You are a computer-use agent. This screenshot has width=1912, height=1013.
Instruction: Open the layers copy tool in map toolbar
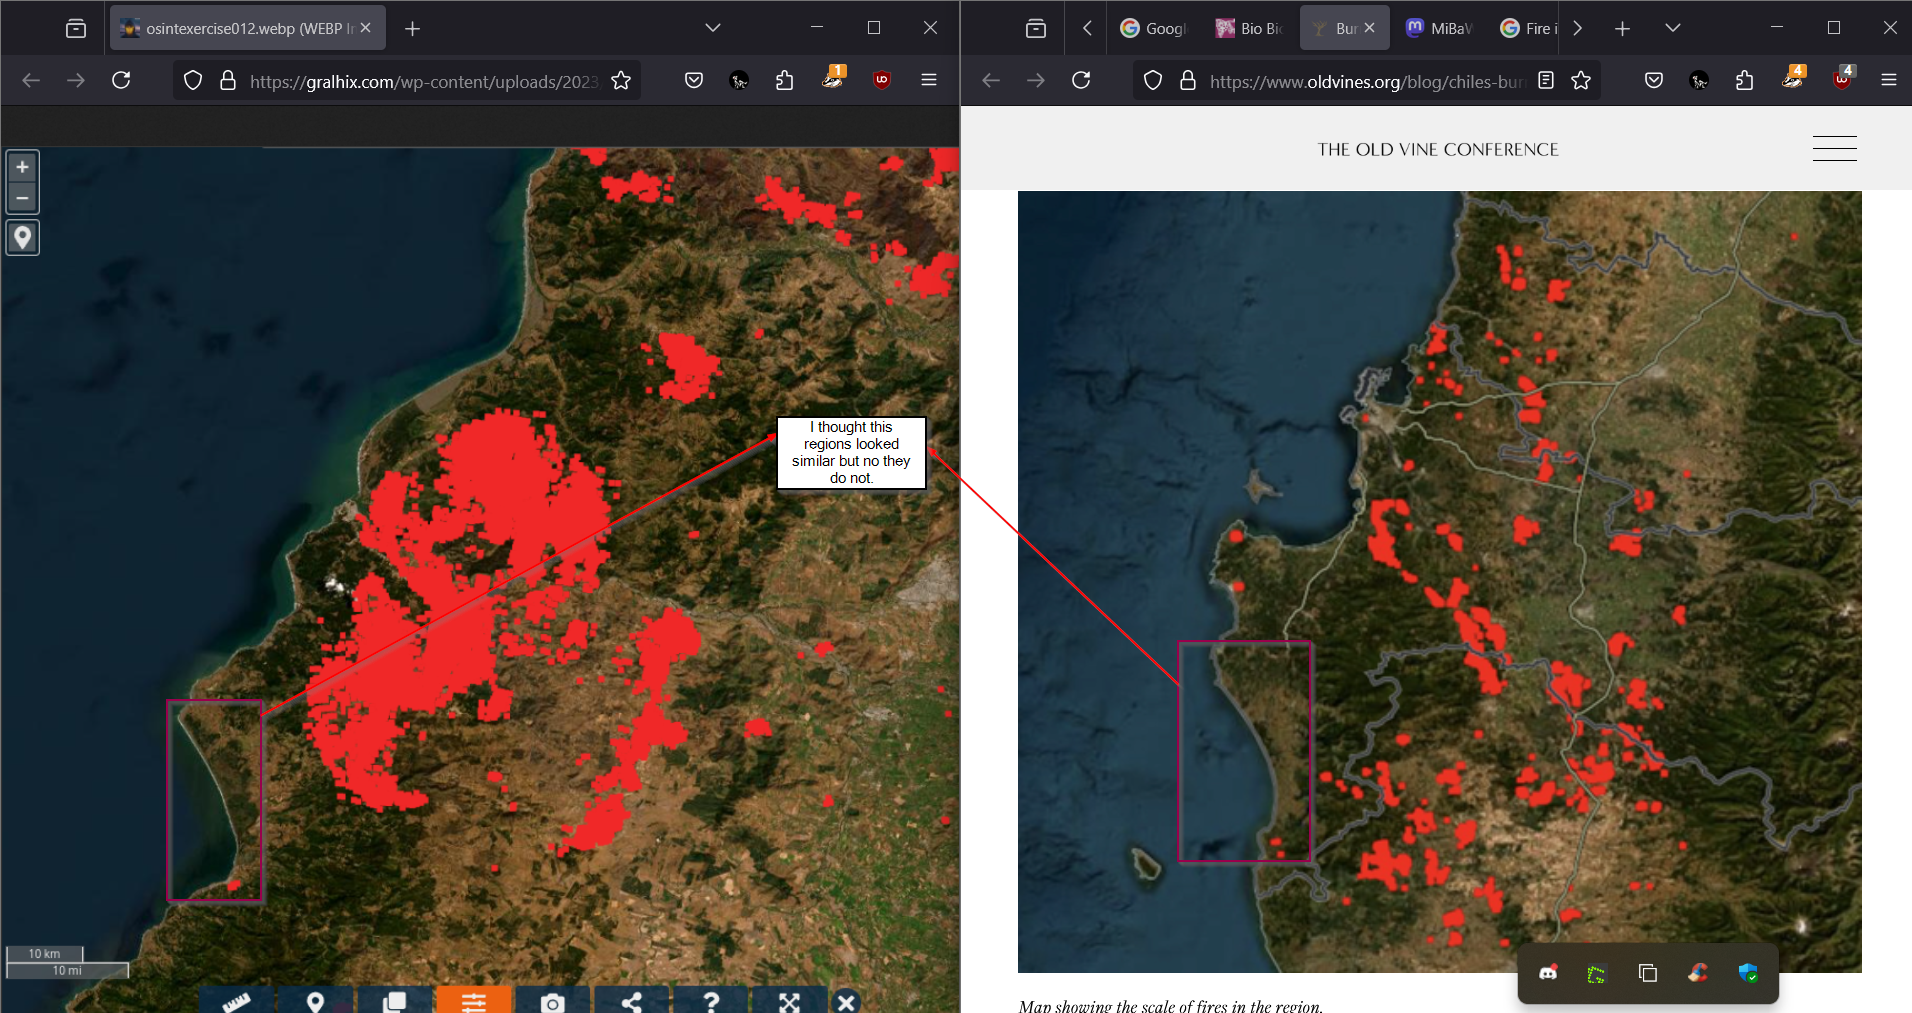[394, 1000]
